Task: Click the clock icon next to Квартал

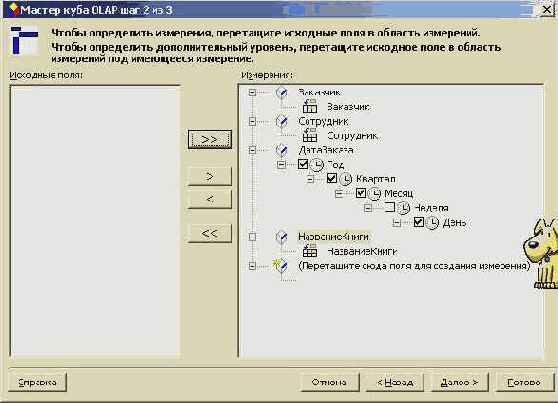Action: [345, 179]
